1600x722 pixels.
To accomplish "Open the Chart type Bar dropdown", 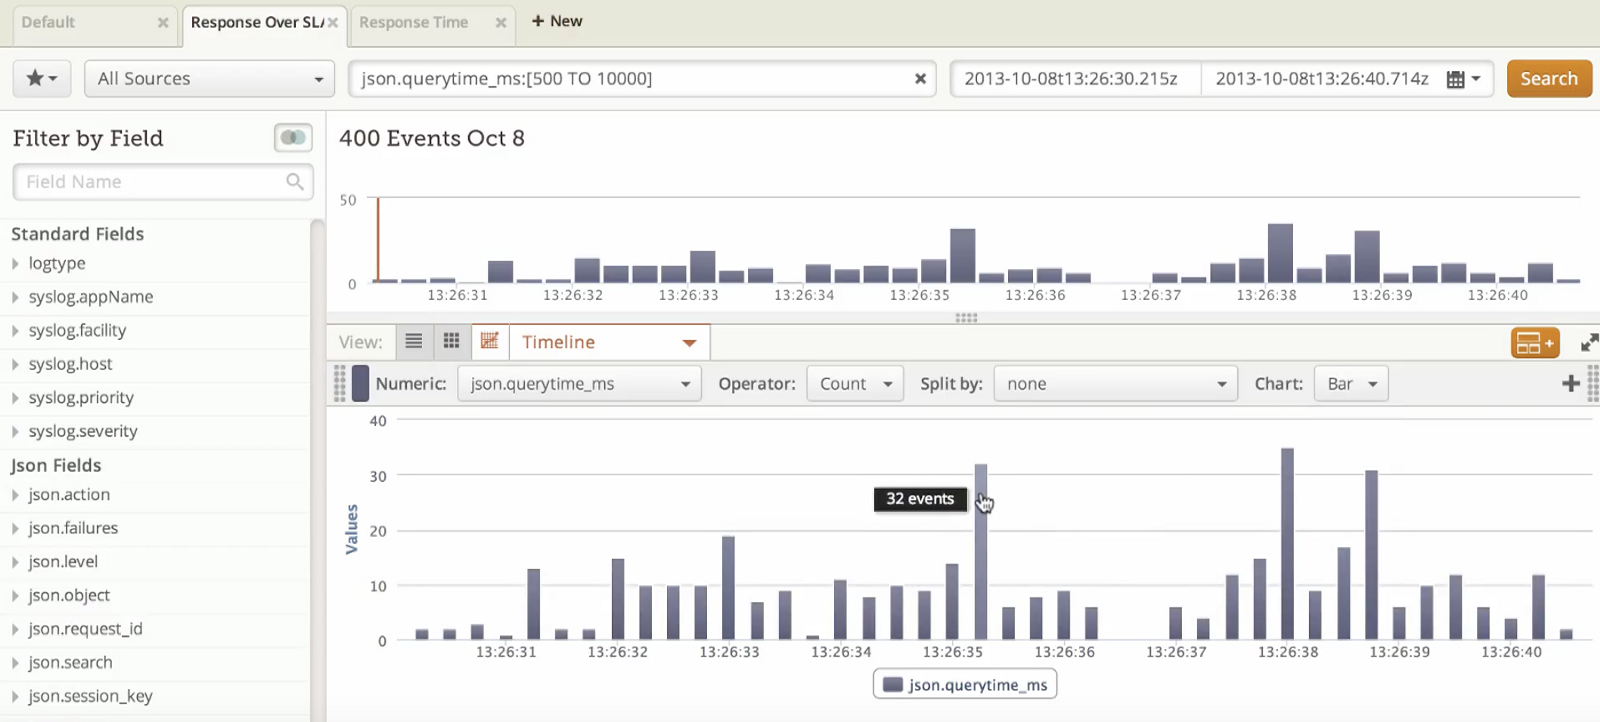I will tap(1351, 384).
